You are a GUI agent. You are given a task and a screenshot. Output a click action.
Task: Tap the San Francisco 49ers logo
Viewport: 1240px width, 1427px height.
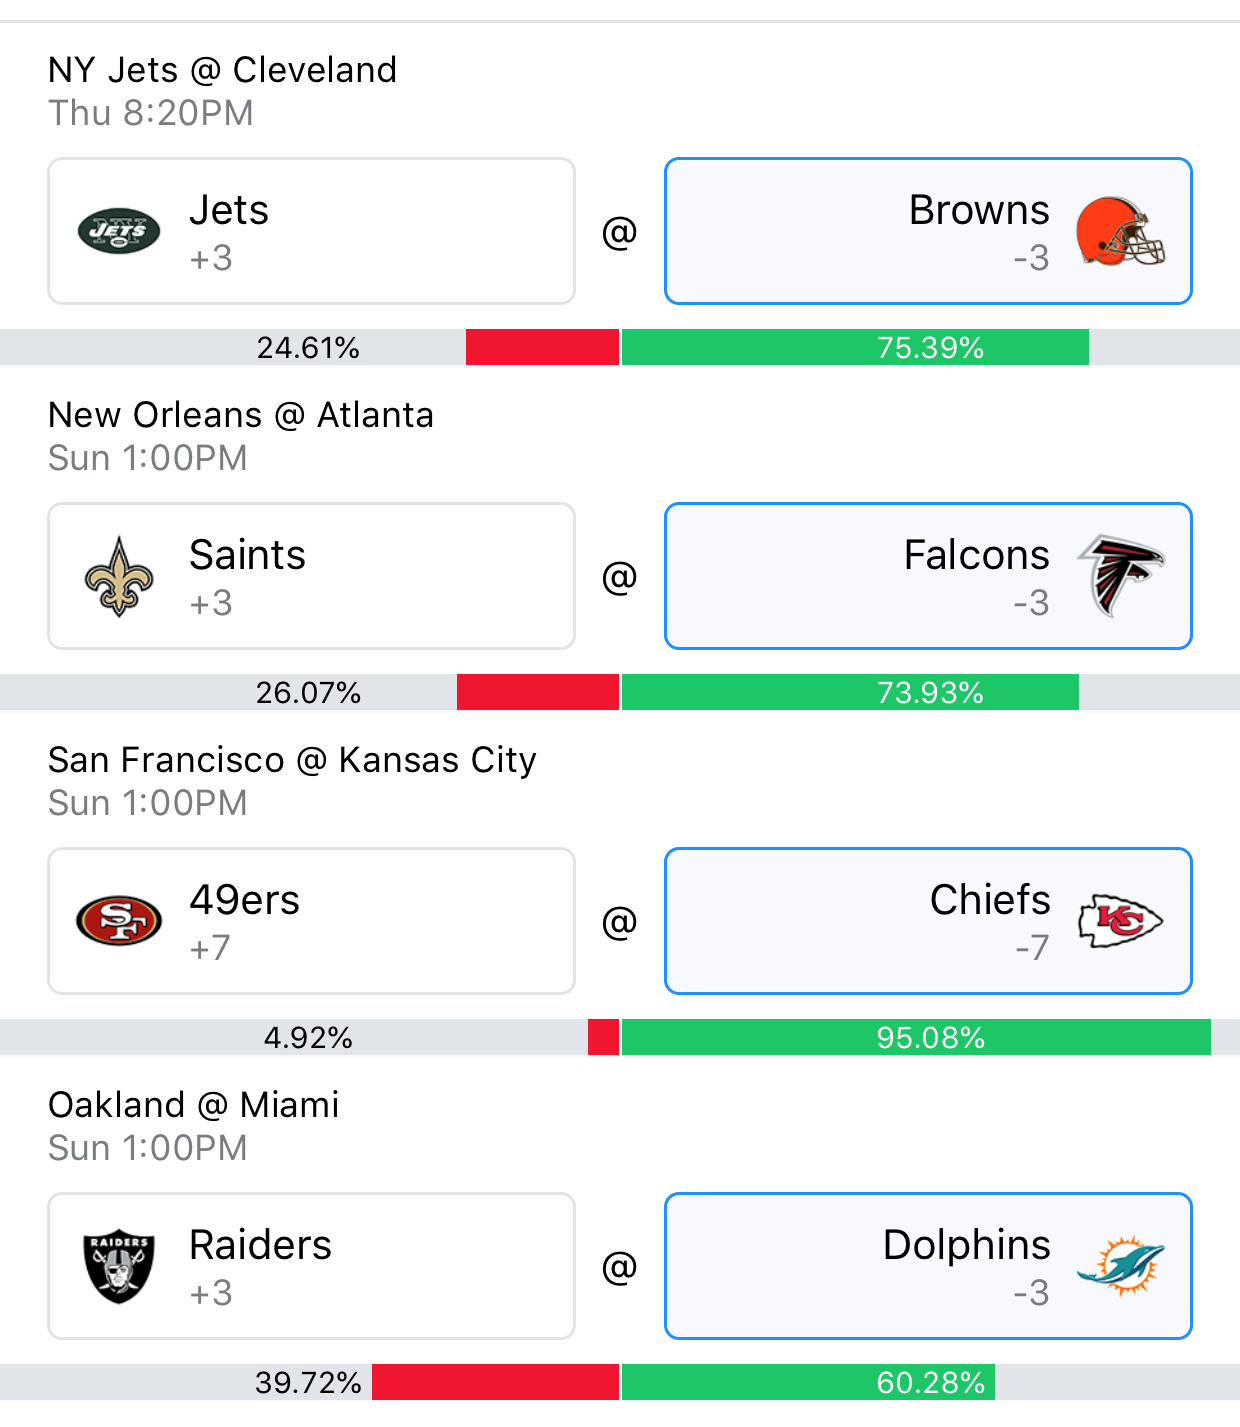point(119,921)
